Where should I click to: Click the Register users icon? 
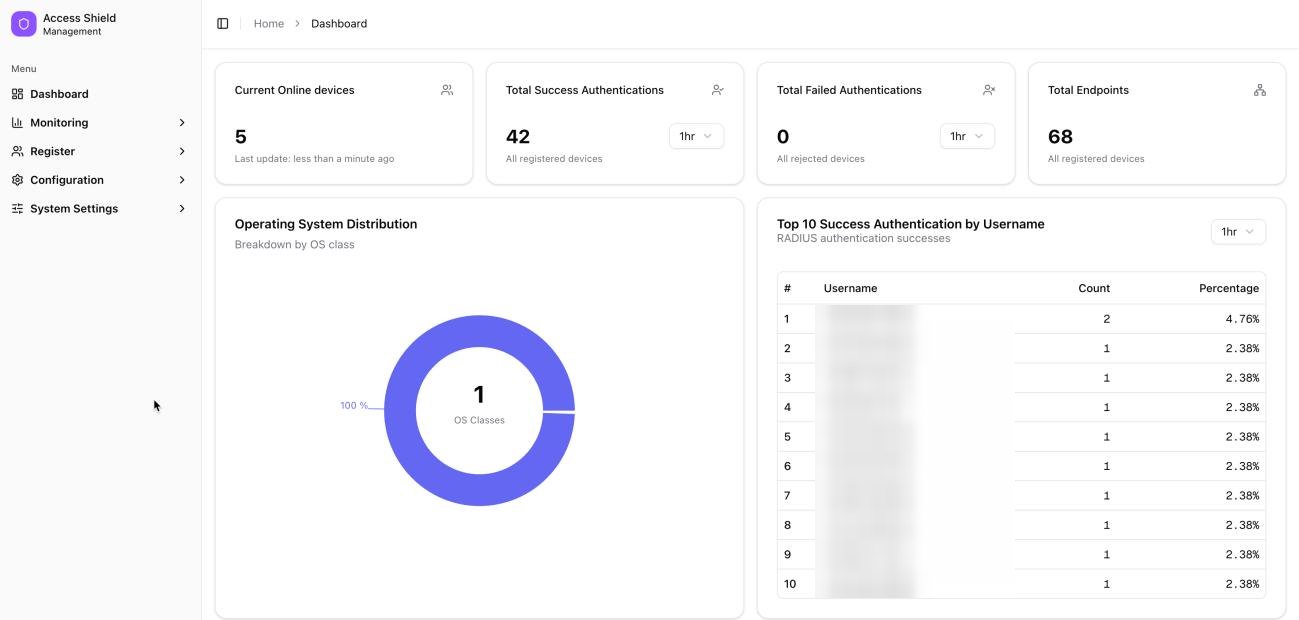point(17,152)
